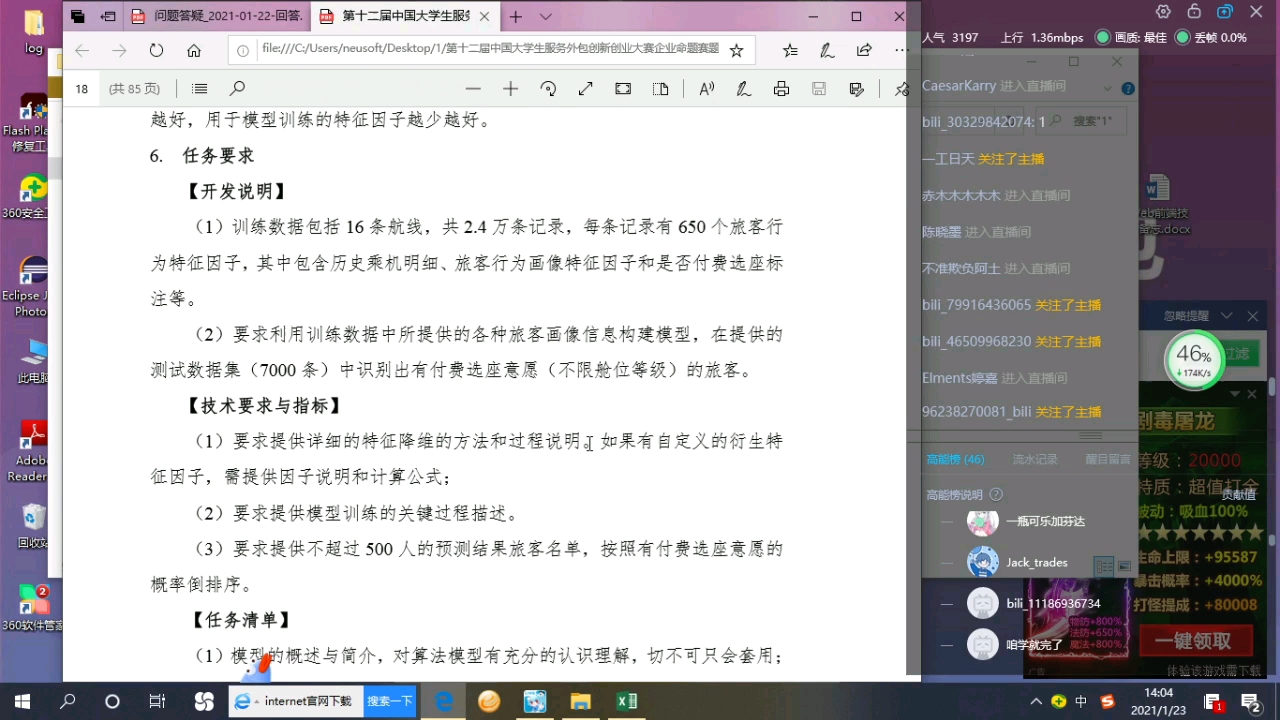Viewport: 1280px width, 720px height.
Task: Open the Adobe Reader desktop shortcut
Action: (x=33, y=451)
